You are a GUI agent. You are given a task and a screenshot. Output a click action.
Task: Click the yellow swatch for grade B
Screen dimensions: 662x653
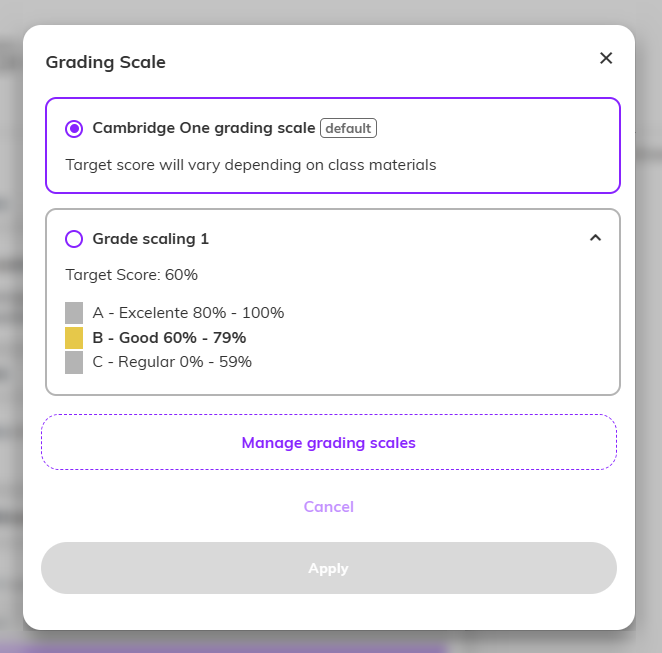point(74,337)
